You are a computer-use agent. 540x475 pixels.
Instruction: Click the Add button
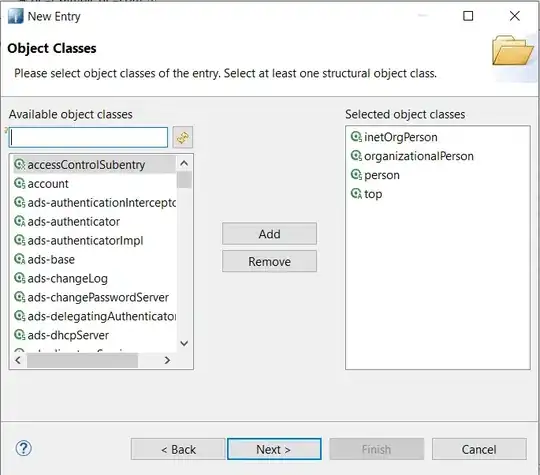tap(269, 234)
